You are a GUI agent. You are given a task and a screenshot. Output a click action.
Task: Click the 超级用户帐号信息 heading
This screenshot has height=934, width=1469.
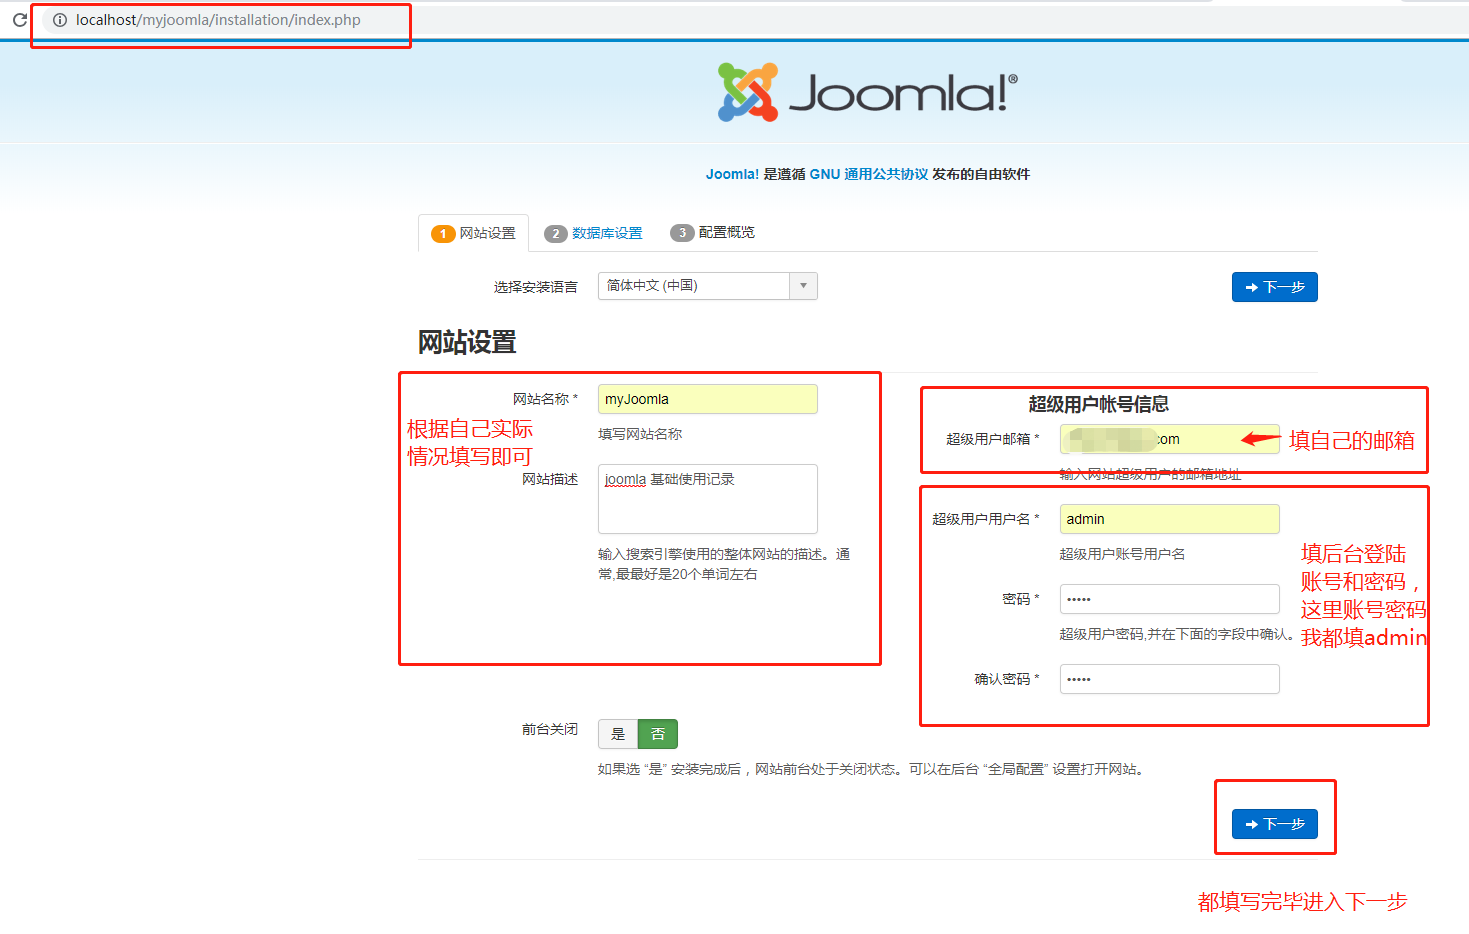click(x=1099, y=404)
